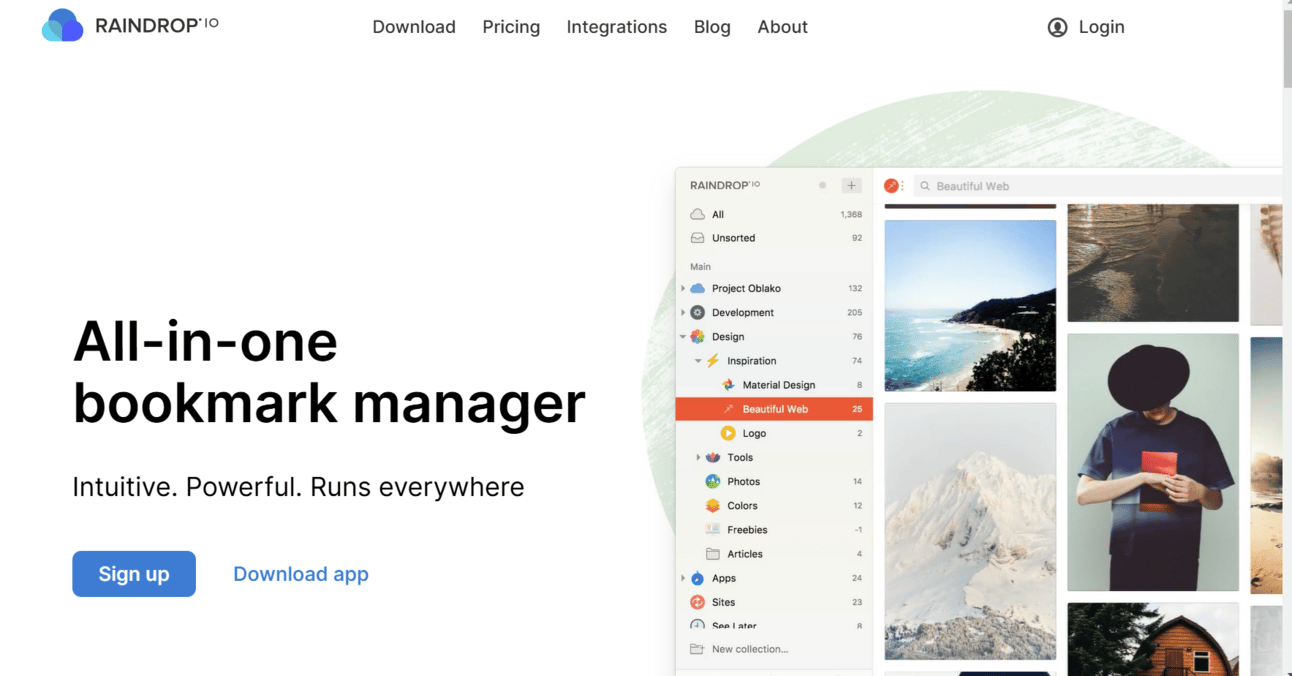
Task: Open the coastal beach photo thumbnail
Action: pos(970,306)
